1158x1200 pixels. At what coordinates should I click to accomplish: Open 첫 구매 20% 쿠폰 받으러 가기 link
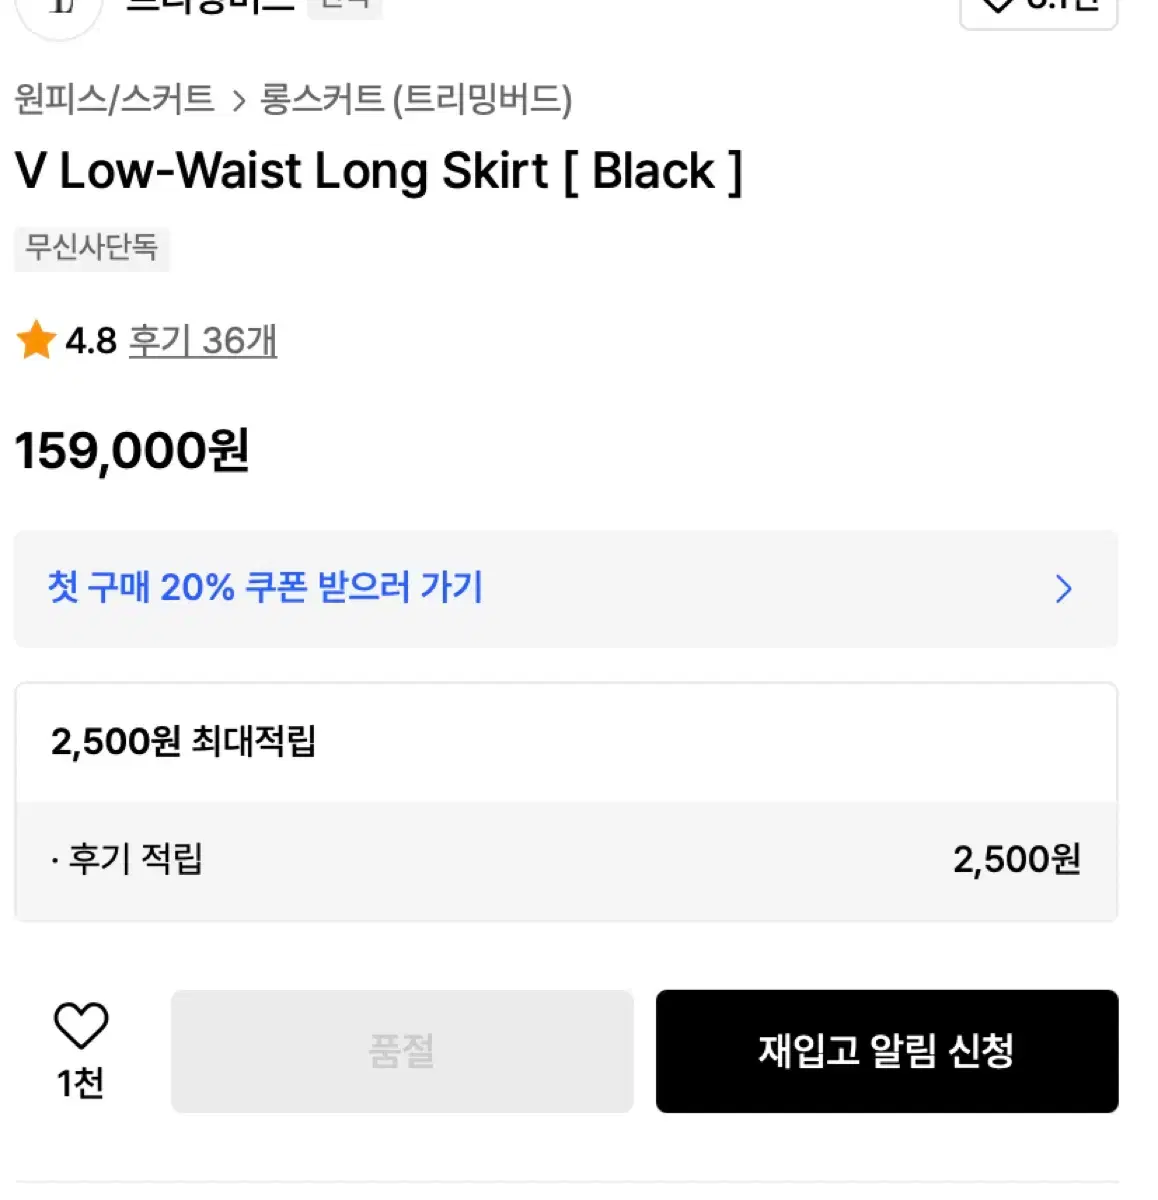[265, 587]
